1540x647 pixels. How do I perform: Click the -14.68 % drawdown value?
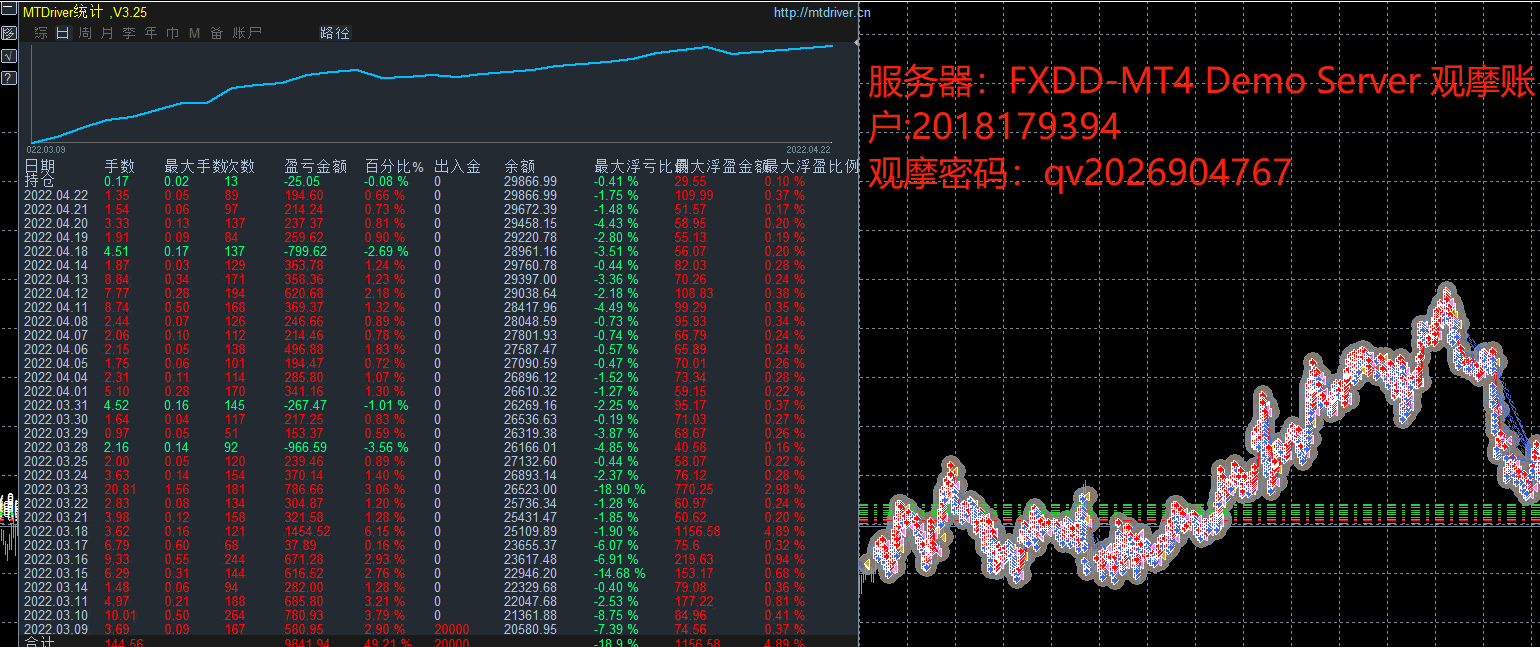coord(620,573)
